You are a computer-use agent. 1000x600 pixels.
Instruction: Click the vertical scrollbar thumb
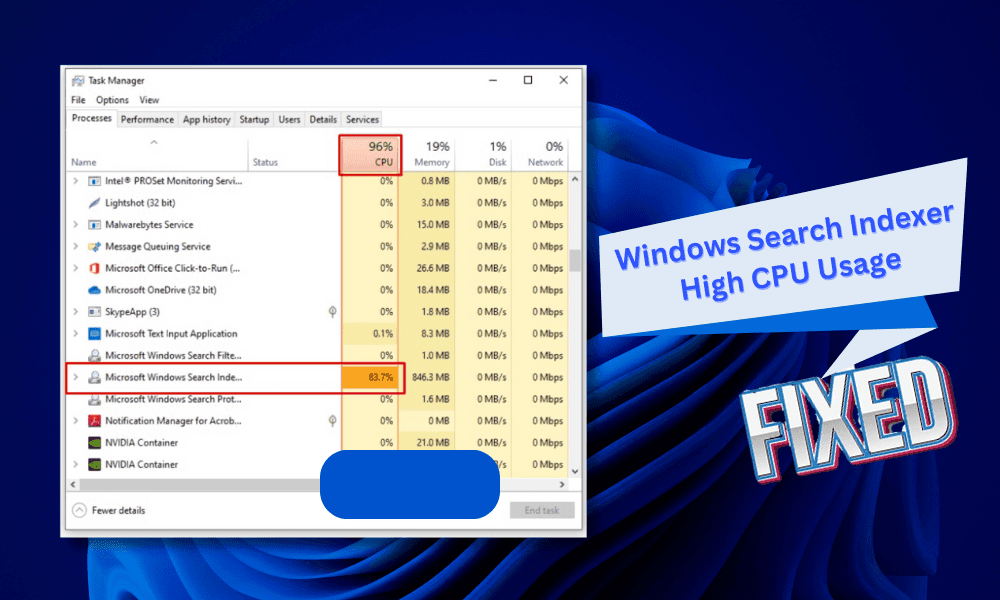pyautogui.click(x=575, y=260)
